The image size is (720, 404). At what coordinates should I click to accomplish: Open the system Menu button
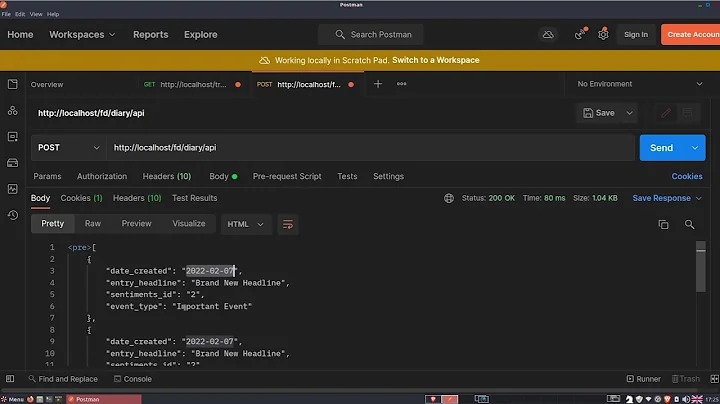pyautogui.click(x=12, y=399)
